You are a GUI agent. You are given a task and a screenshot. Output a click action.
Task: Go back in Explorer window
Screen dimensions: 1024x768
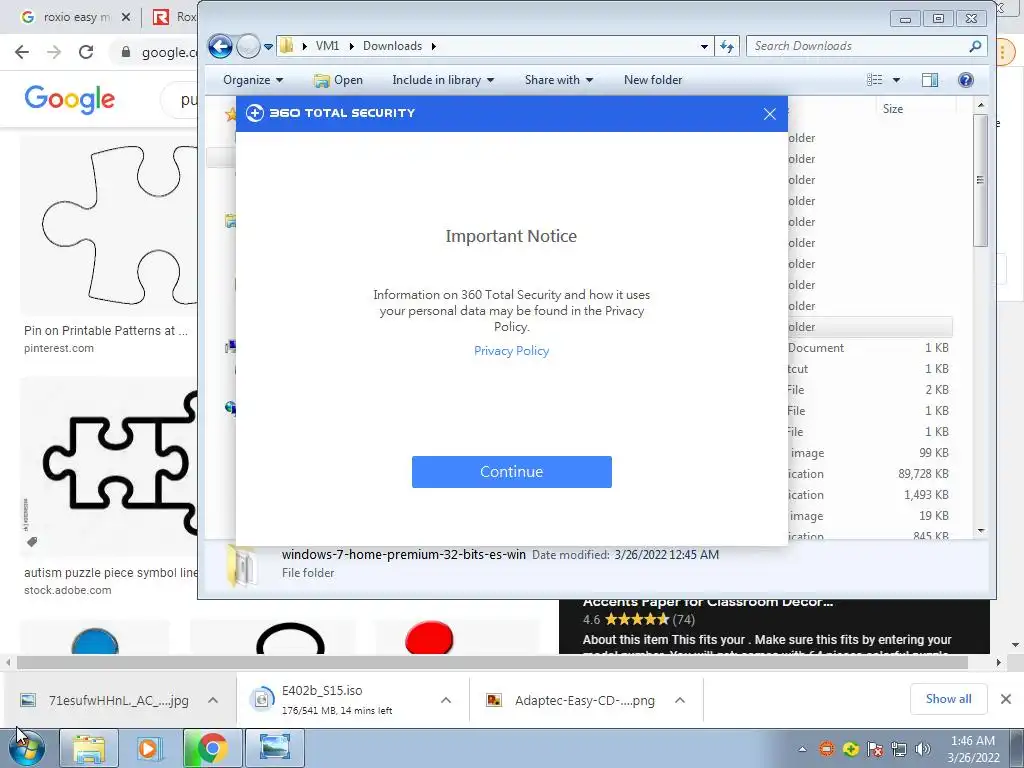220,46
